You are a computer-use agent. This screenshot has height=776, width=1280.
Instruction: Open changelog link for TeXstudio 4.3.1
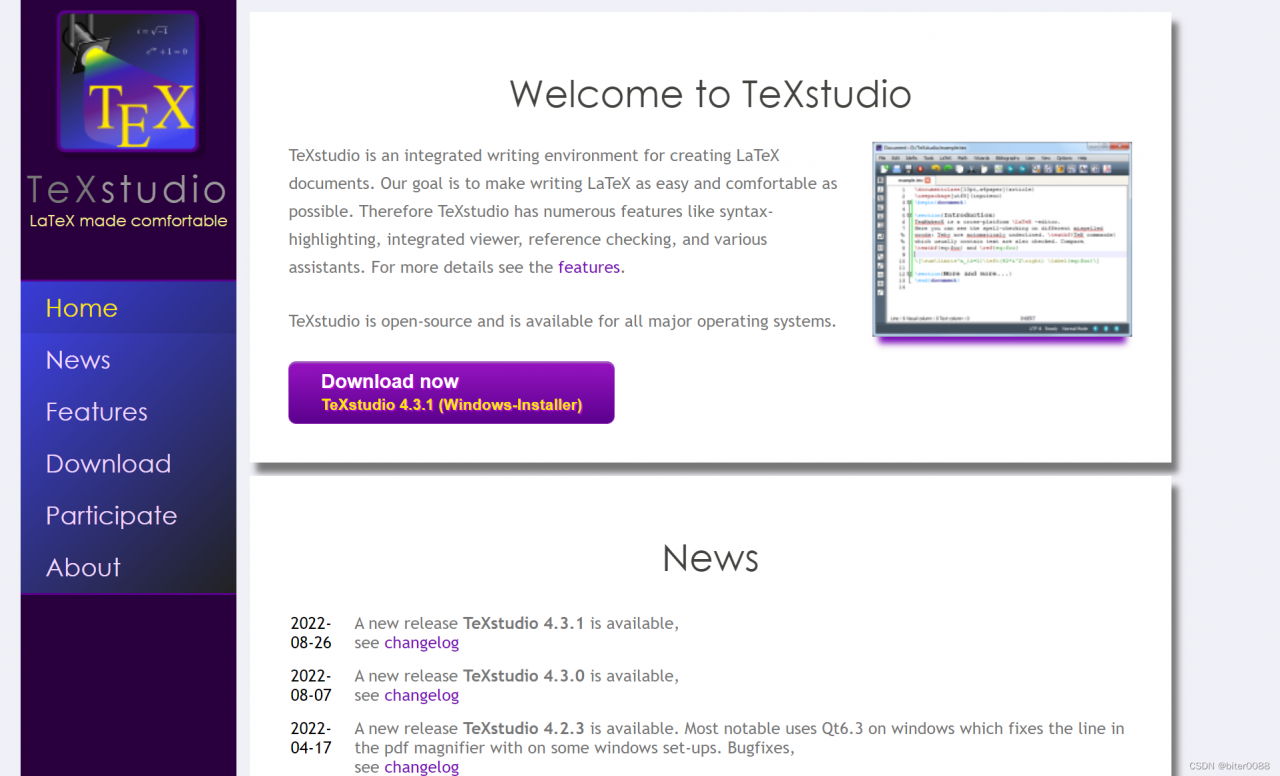[421, 643]
